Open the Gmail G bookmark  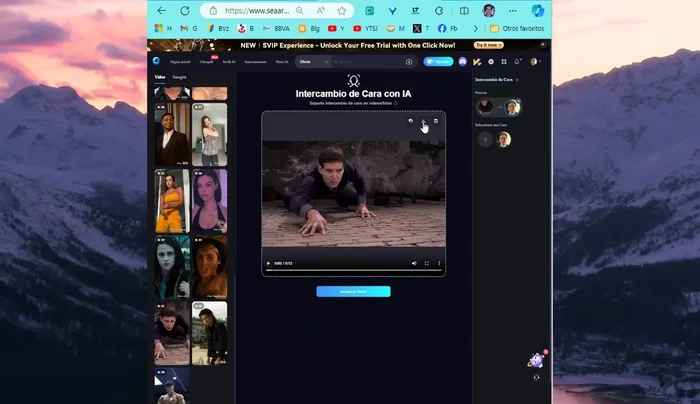pyautogui.click(x=188, y=29)
